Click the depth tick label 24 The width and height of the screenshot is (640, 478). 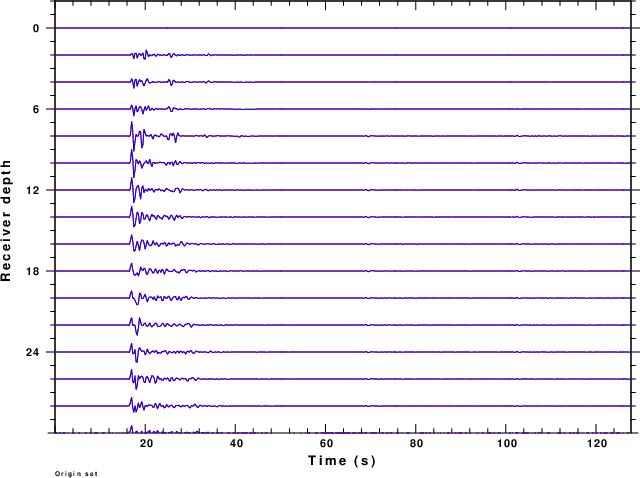coord(33,352)
